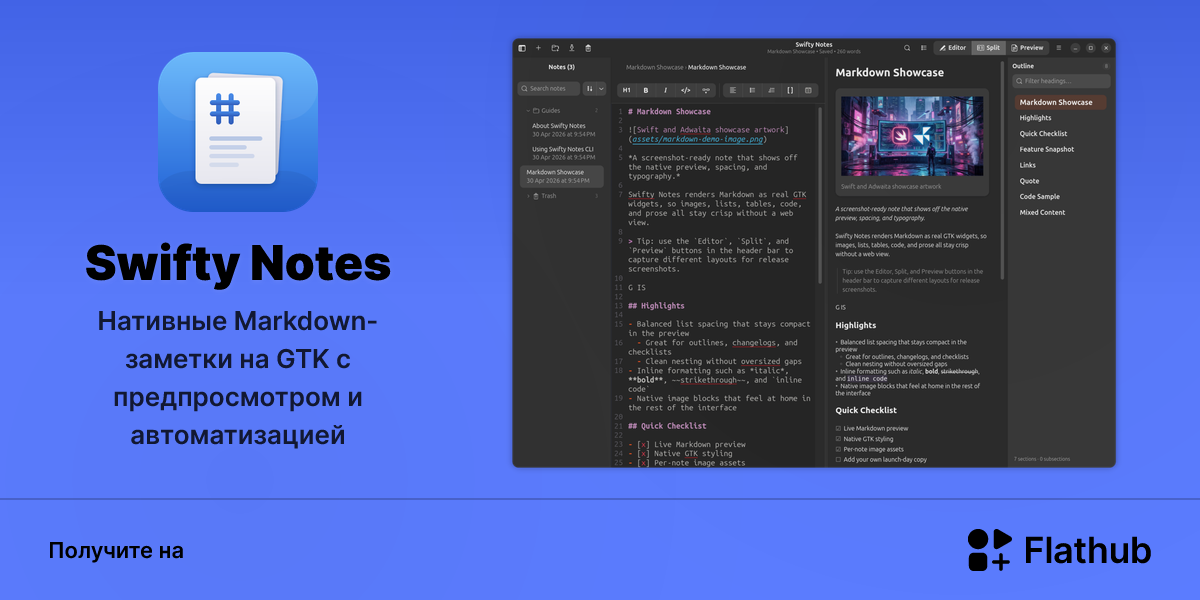Jump to Links heading in outline

coord(1028,165)
